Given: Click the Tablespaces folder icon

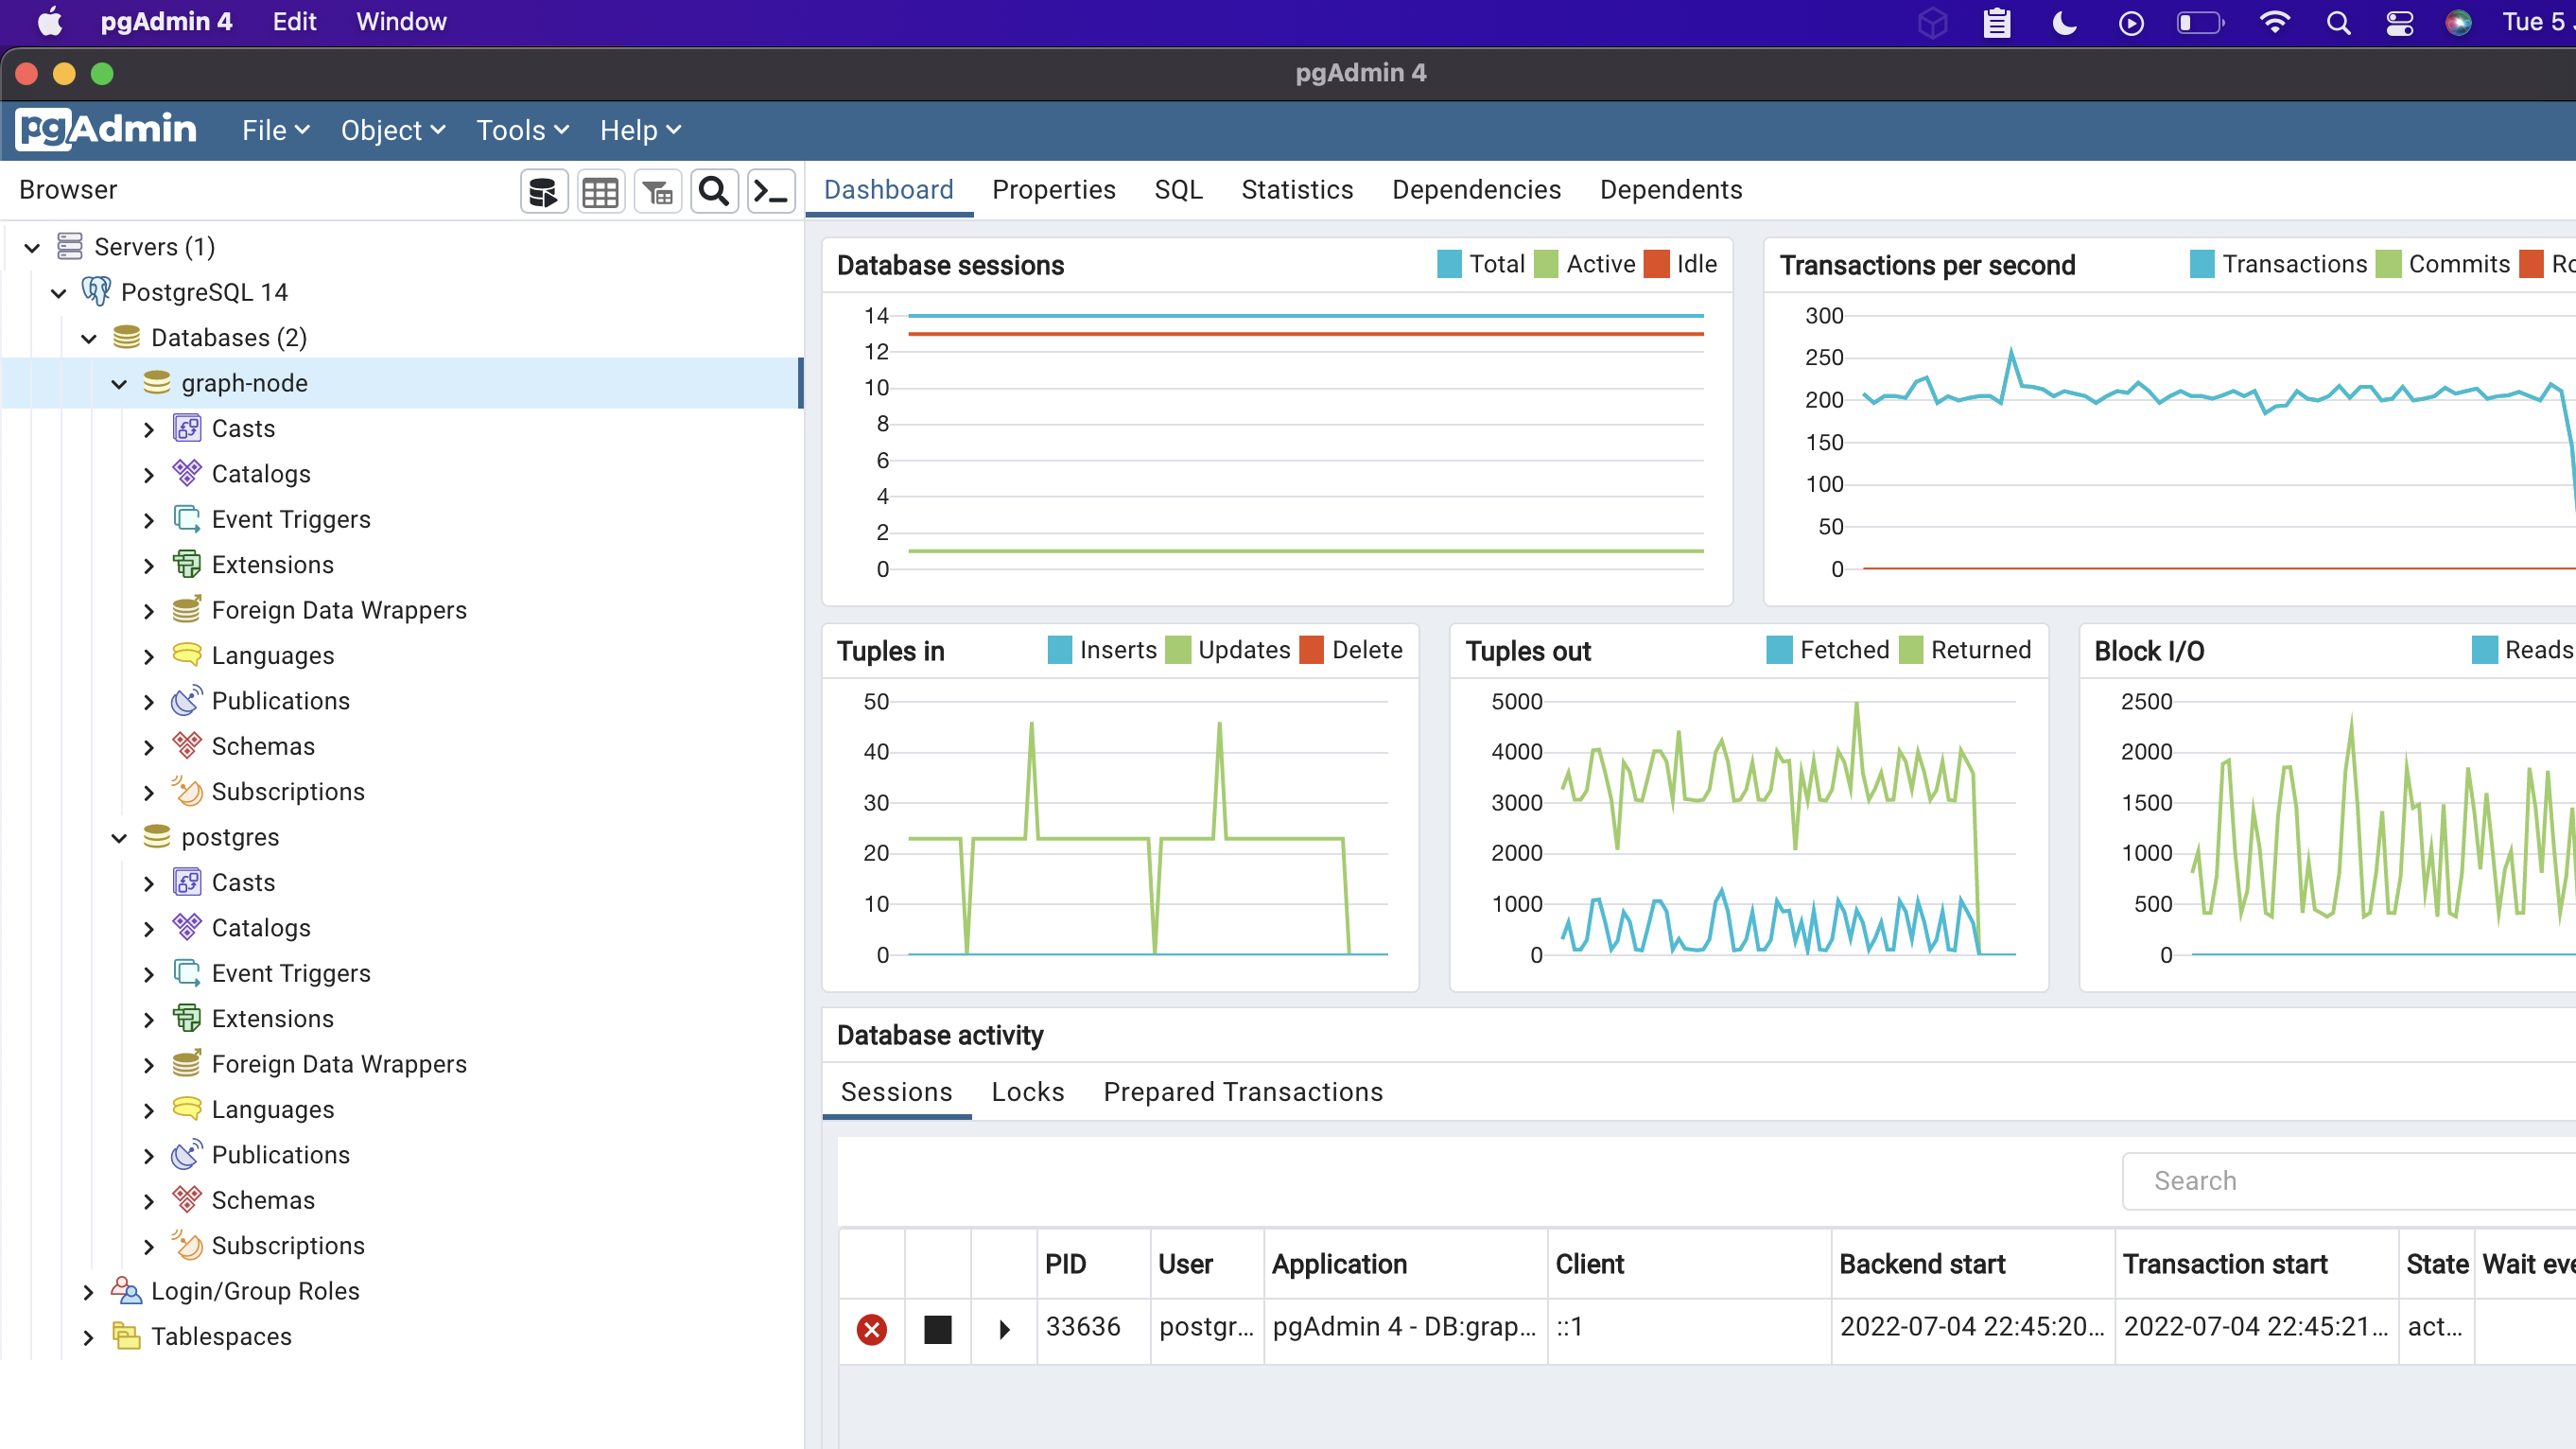Looking at the screenshot, I should click(126, 1336).
